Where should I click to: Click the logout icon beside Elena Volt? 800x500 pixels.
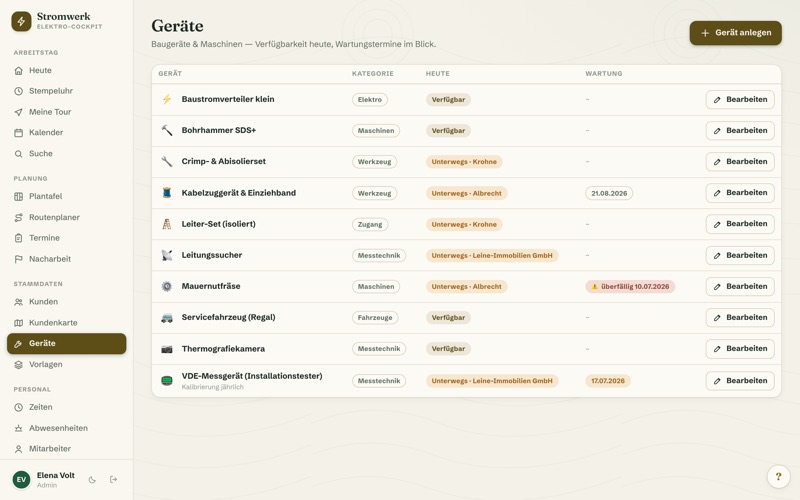[113, 480]
